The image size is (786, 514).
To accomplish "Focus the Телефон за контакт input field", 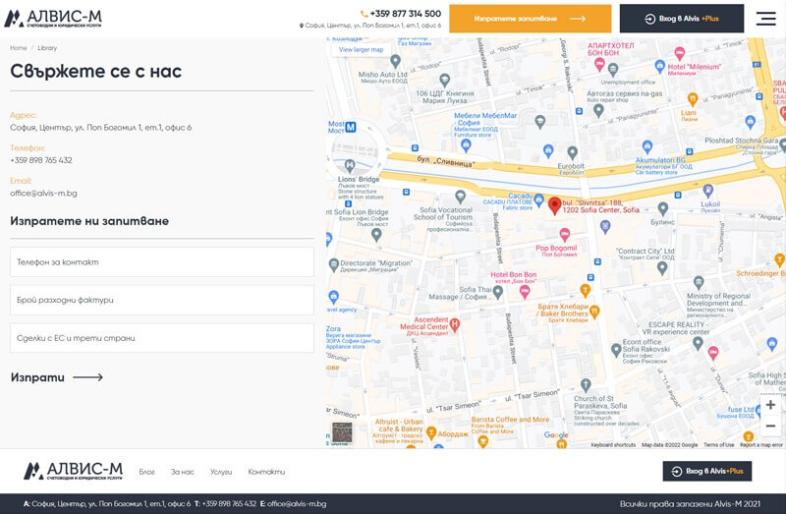I will (162, 262).
